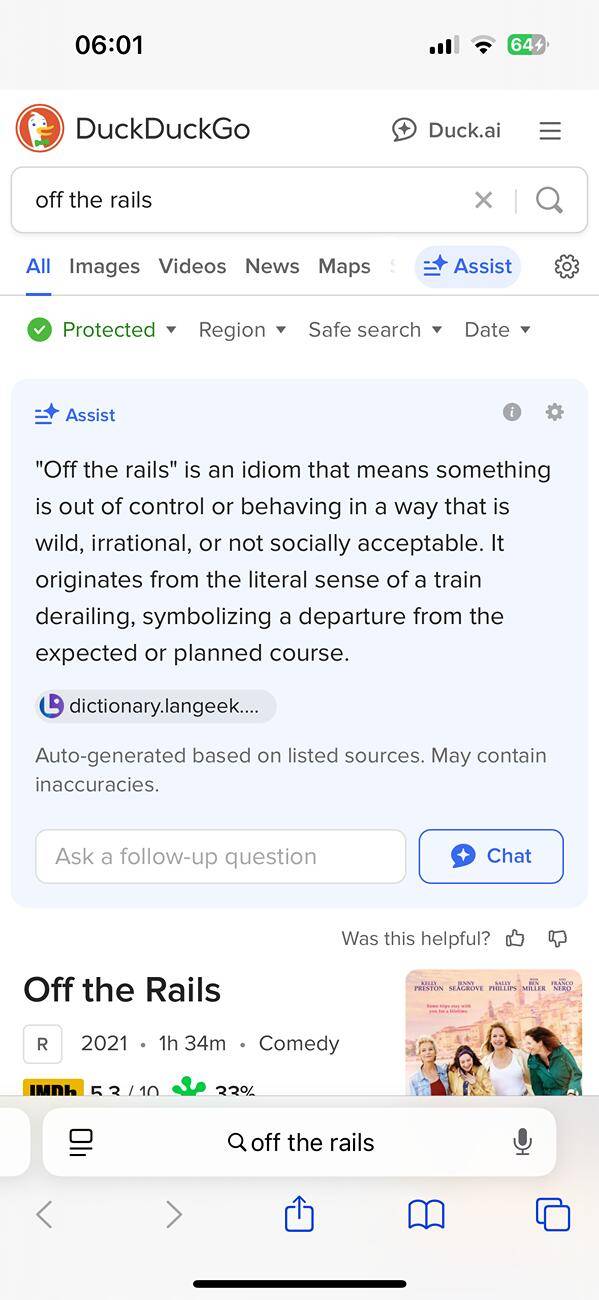Open the DuckDuckGo hamburger menu

550,130
